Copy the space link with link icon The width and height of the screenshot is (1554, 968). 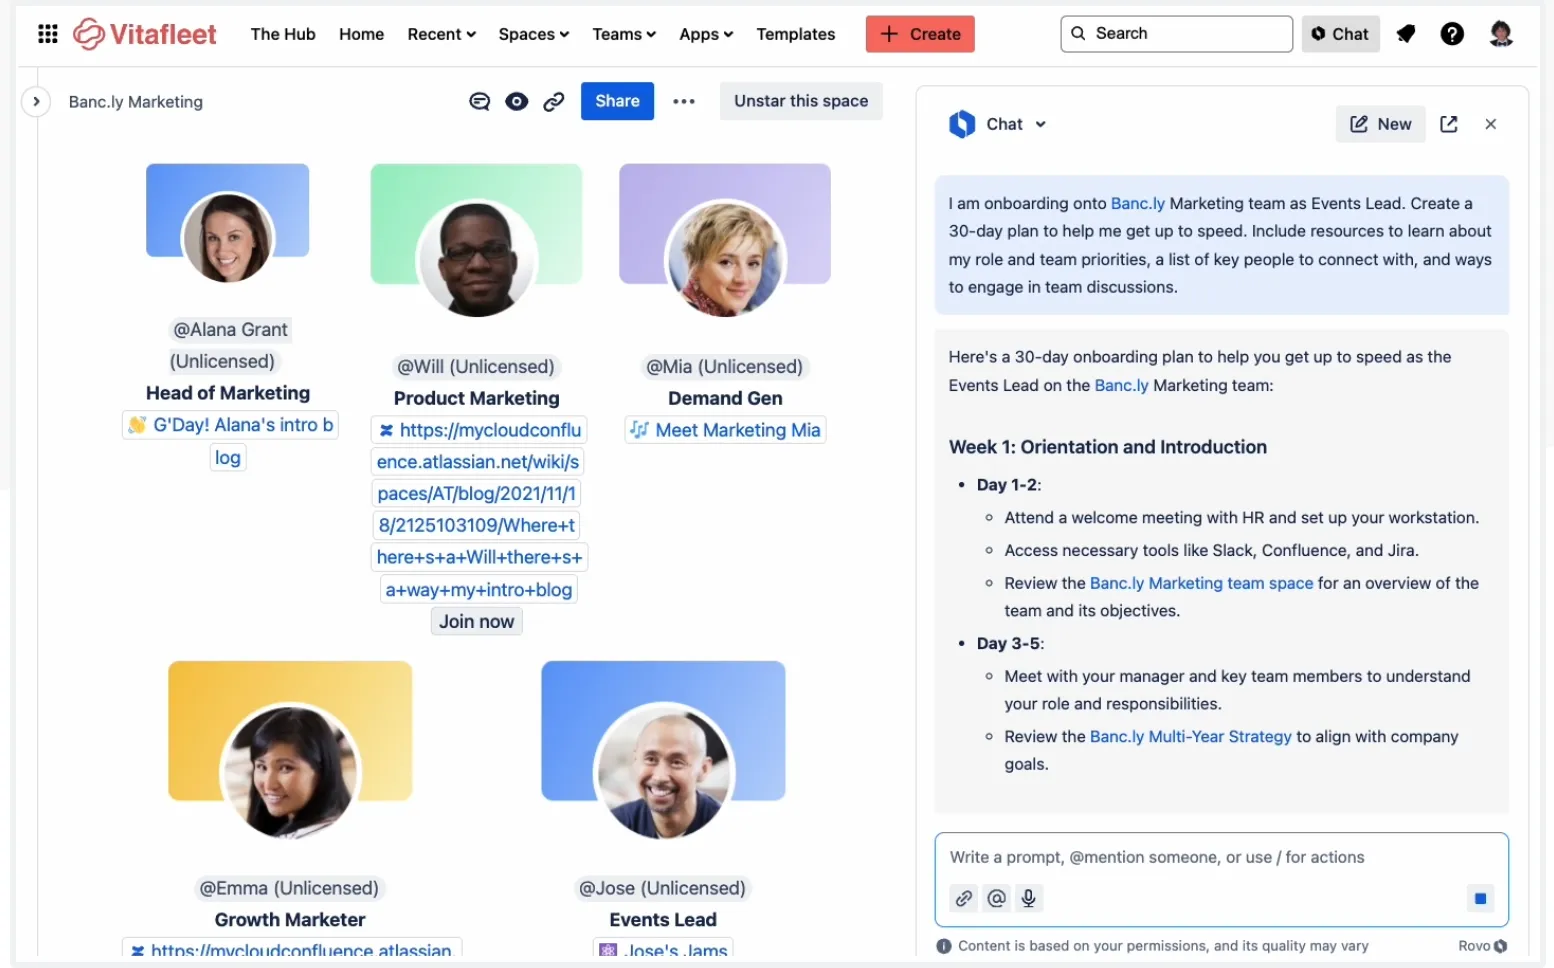click(x=554, y=101)
